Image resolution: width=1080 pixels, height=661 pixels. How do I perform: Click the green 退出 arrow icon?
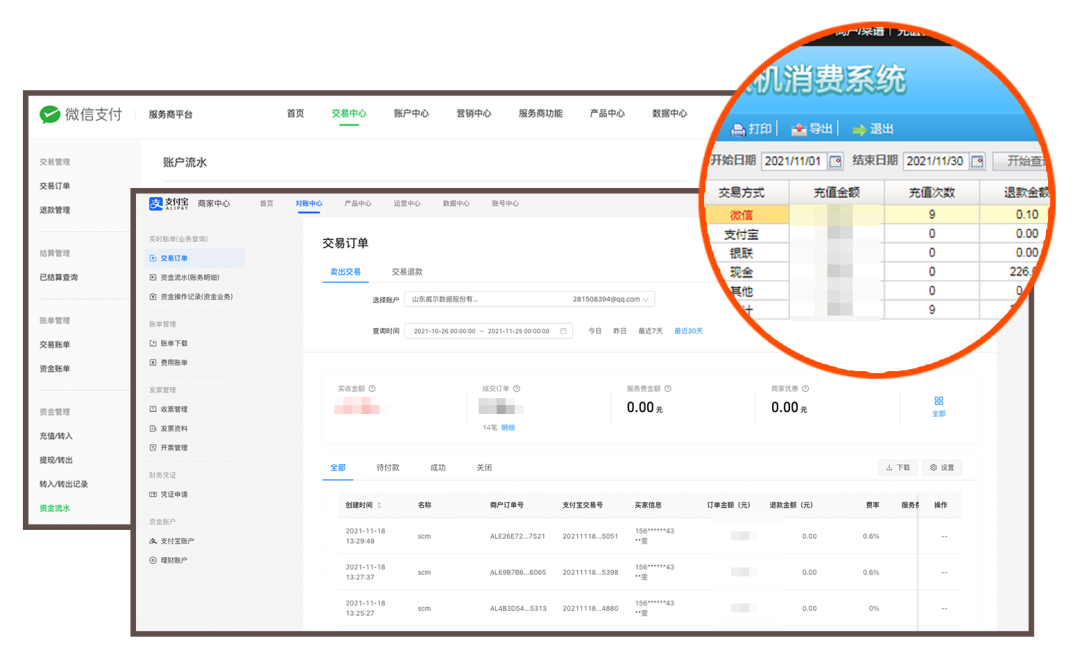pyautogui.click(x=858, y=129)
